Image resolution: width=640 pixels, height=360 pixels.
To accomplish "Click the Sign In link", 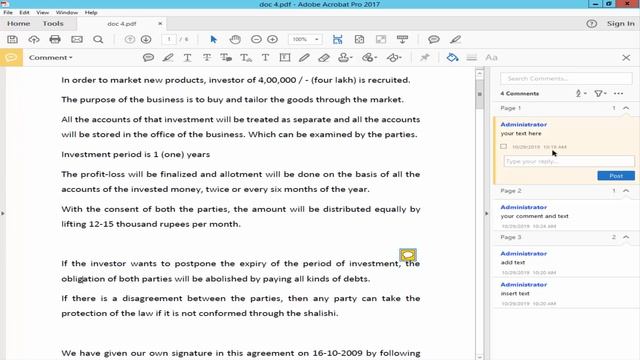I will (620, 24).
